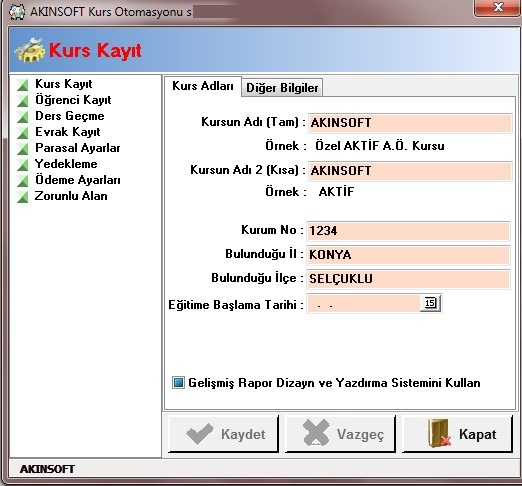Click the red Kurs Kayıt header title
The width and height of the screenshot is (522, 486).
coord(95,51)
